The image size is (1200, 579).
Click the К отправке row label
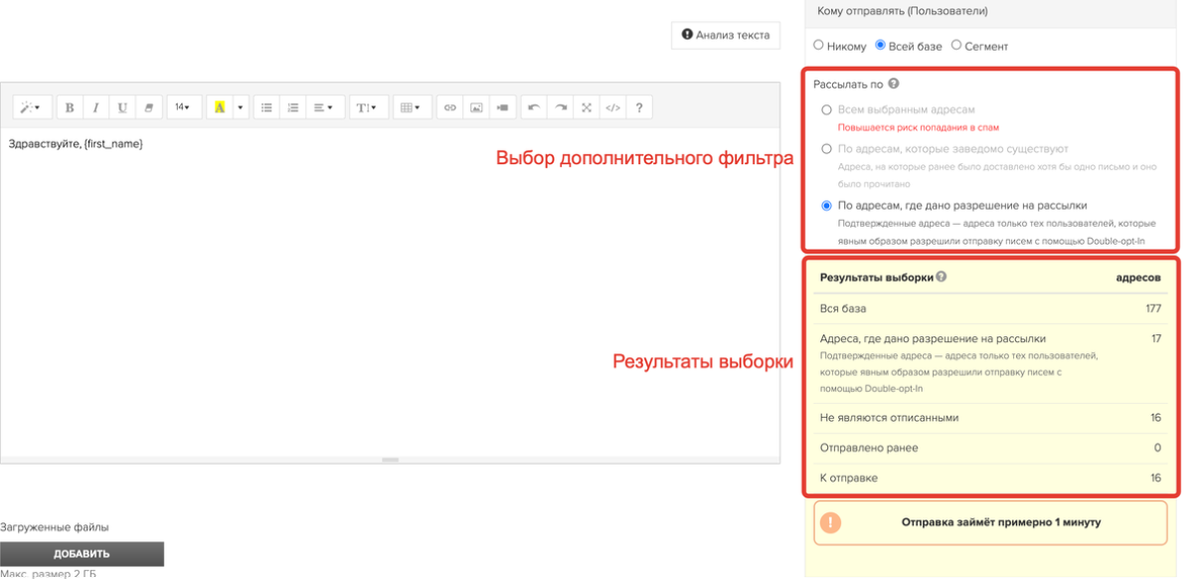click(x=849, y=478)
